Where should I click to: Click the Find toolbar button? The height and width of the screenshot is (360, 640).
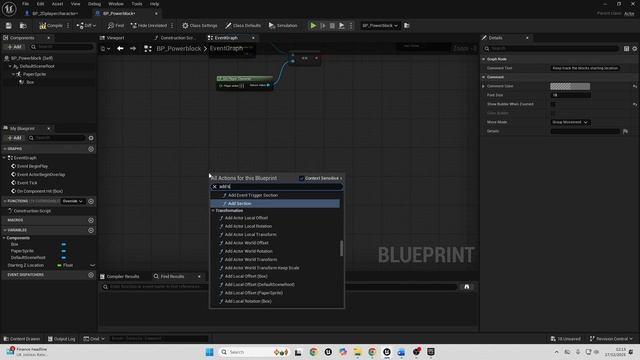pyautogui.click(x=116, y=26)
